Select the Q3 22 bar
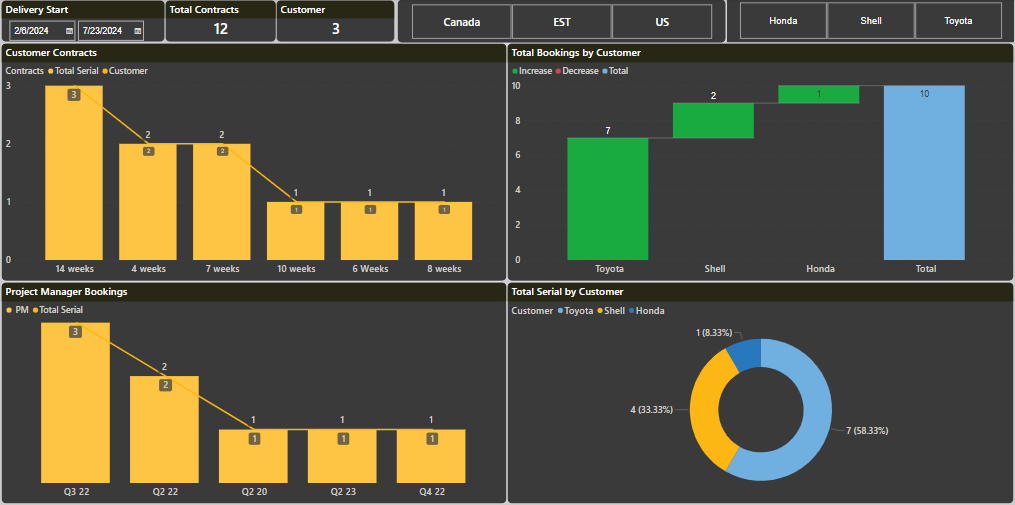Image resolution: width=1015 pixels, height=505 pixels. 75,403
